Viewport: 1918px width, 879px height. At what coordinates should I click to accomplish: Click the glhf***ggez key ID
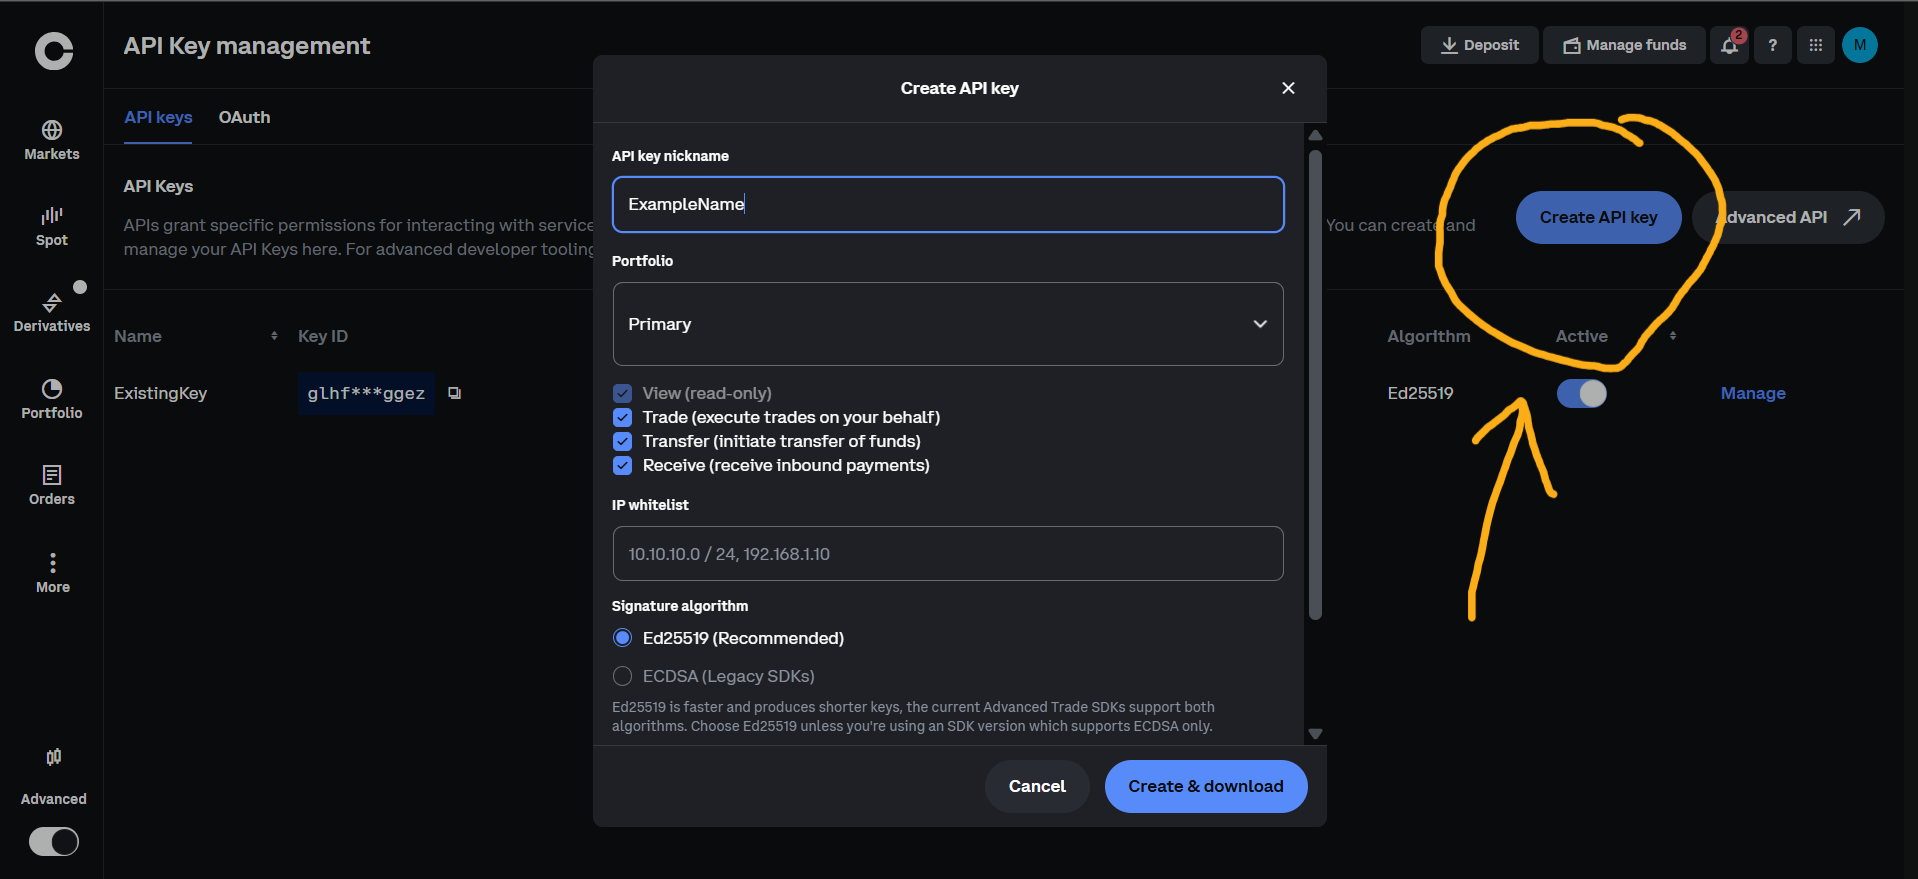point(366,393)
